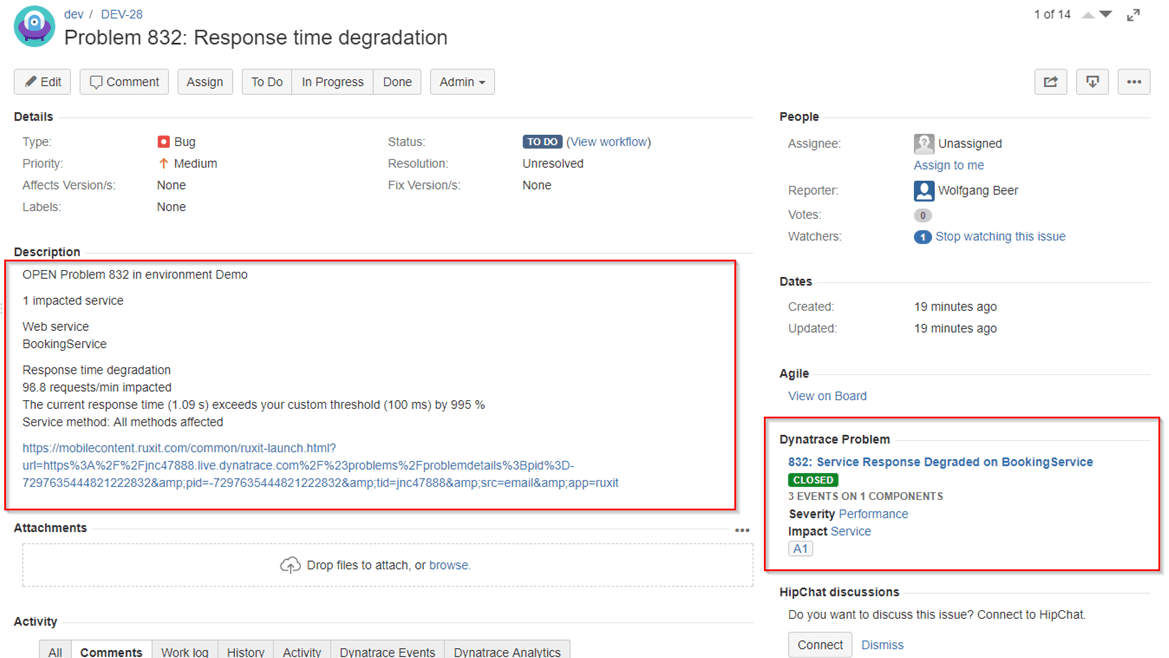Open the dev project breadcrumb link

(x=74, y=14)
